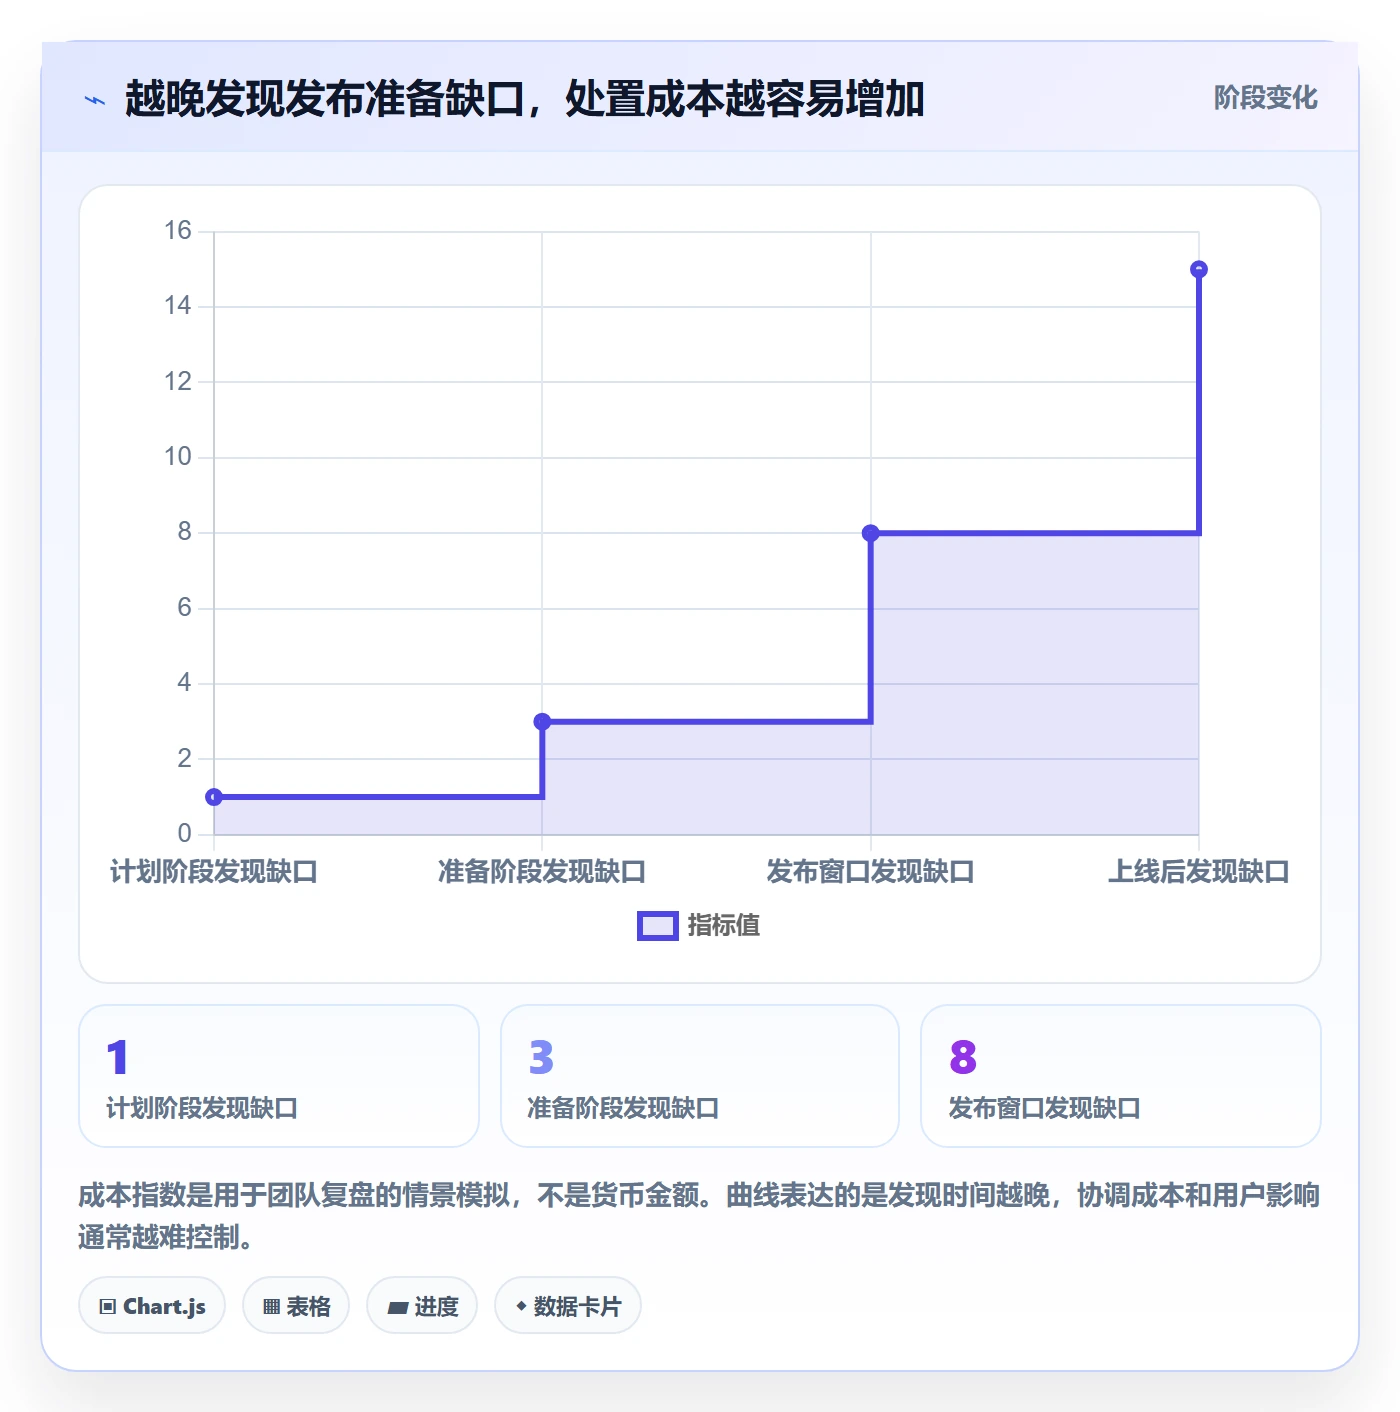This screenshot has height=1412, width=1400.
Task: Open the 计划阶段发现缺口 stat card with value 1
Action: (279, 1076)
